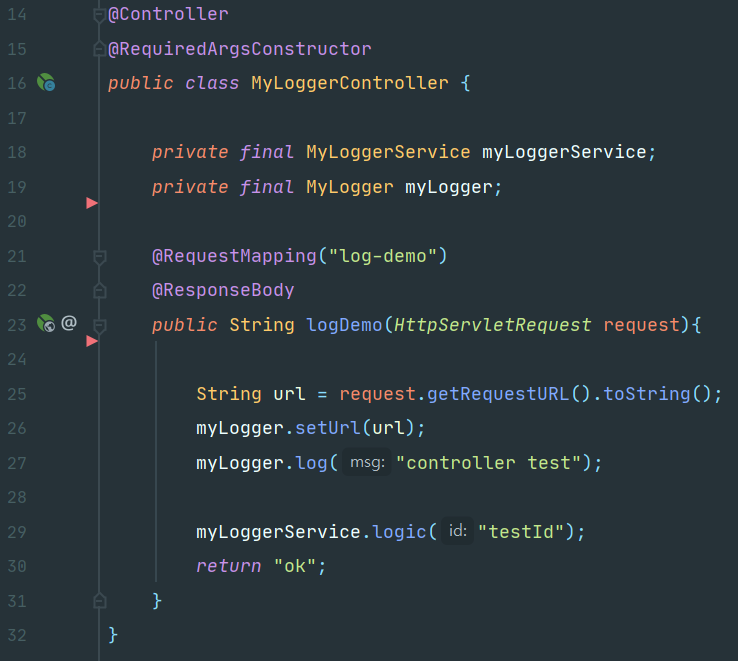Click the "testId" string literal
Screen dimensions: 738x661
[x=521, y=532]
